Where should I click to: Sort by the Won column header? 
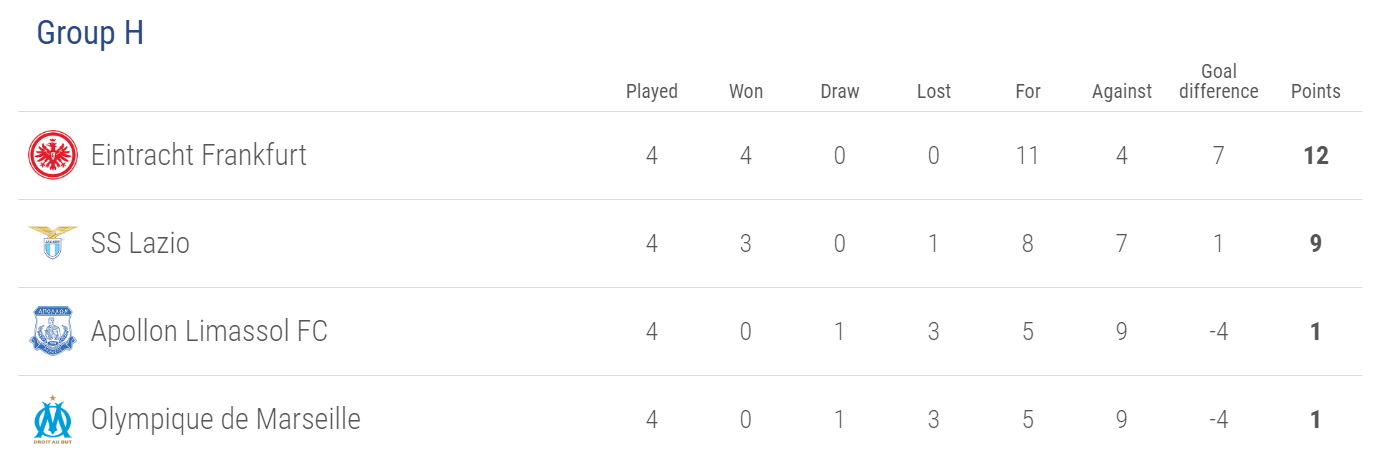coord(746,91)
